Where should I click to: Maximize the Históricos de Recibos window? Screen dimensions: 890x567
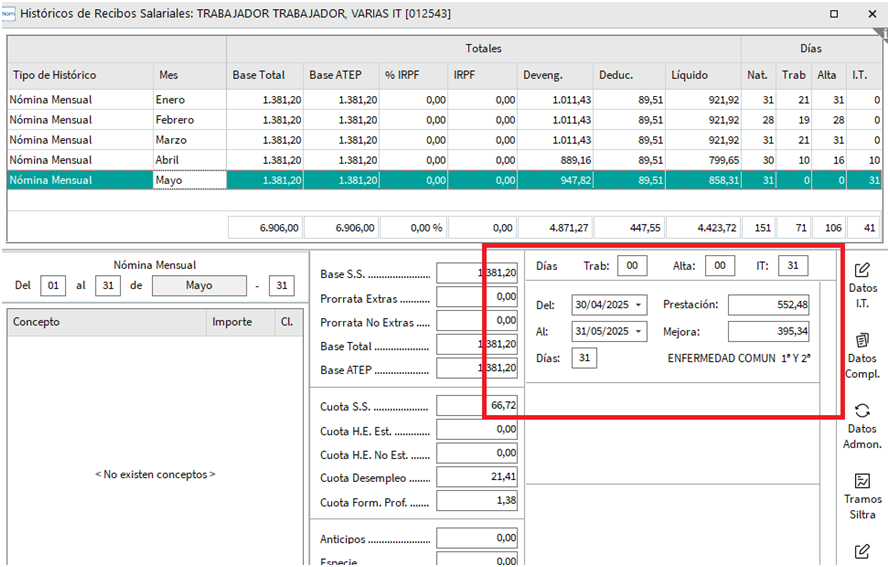click(x=835, y=15)
